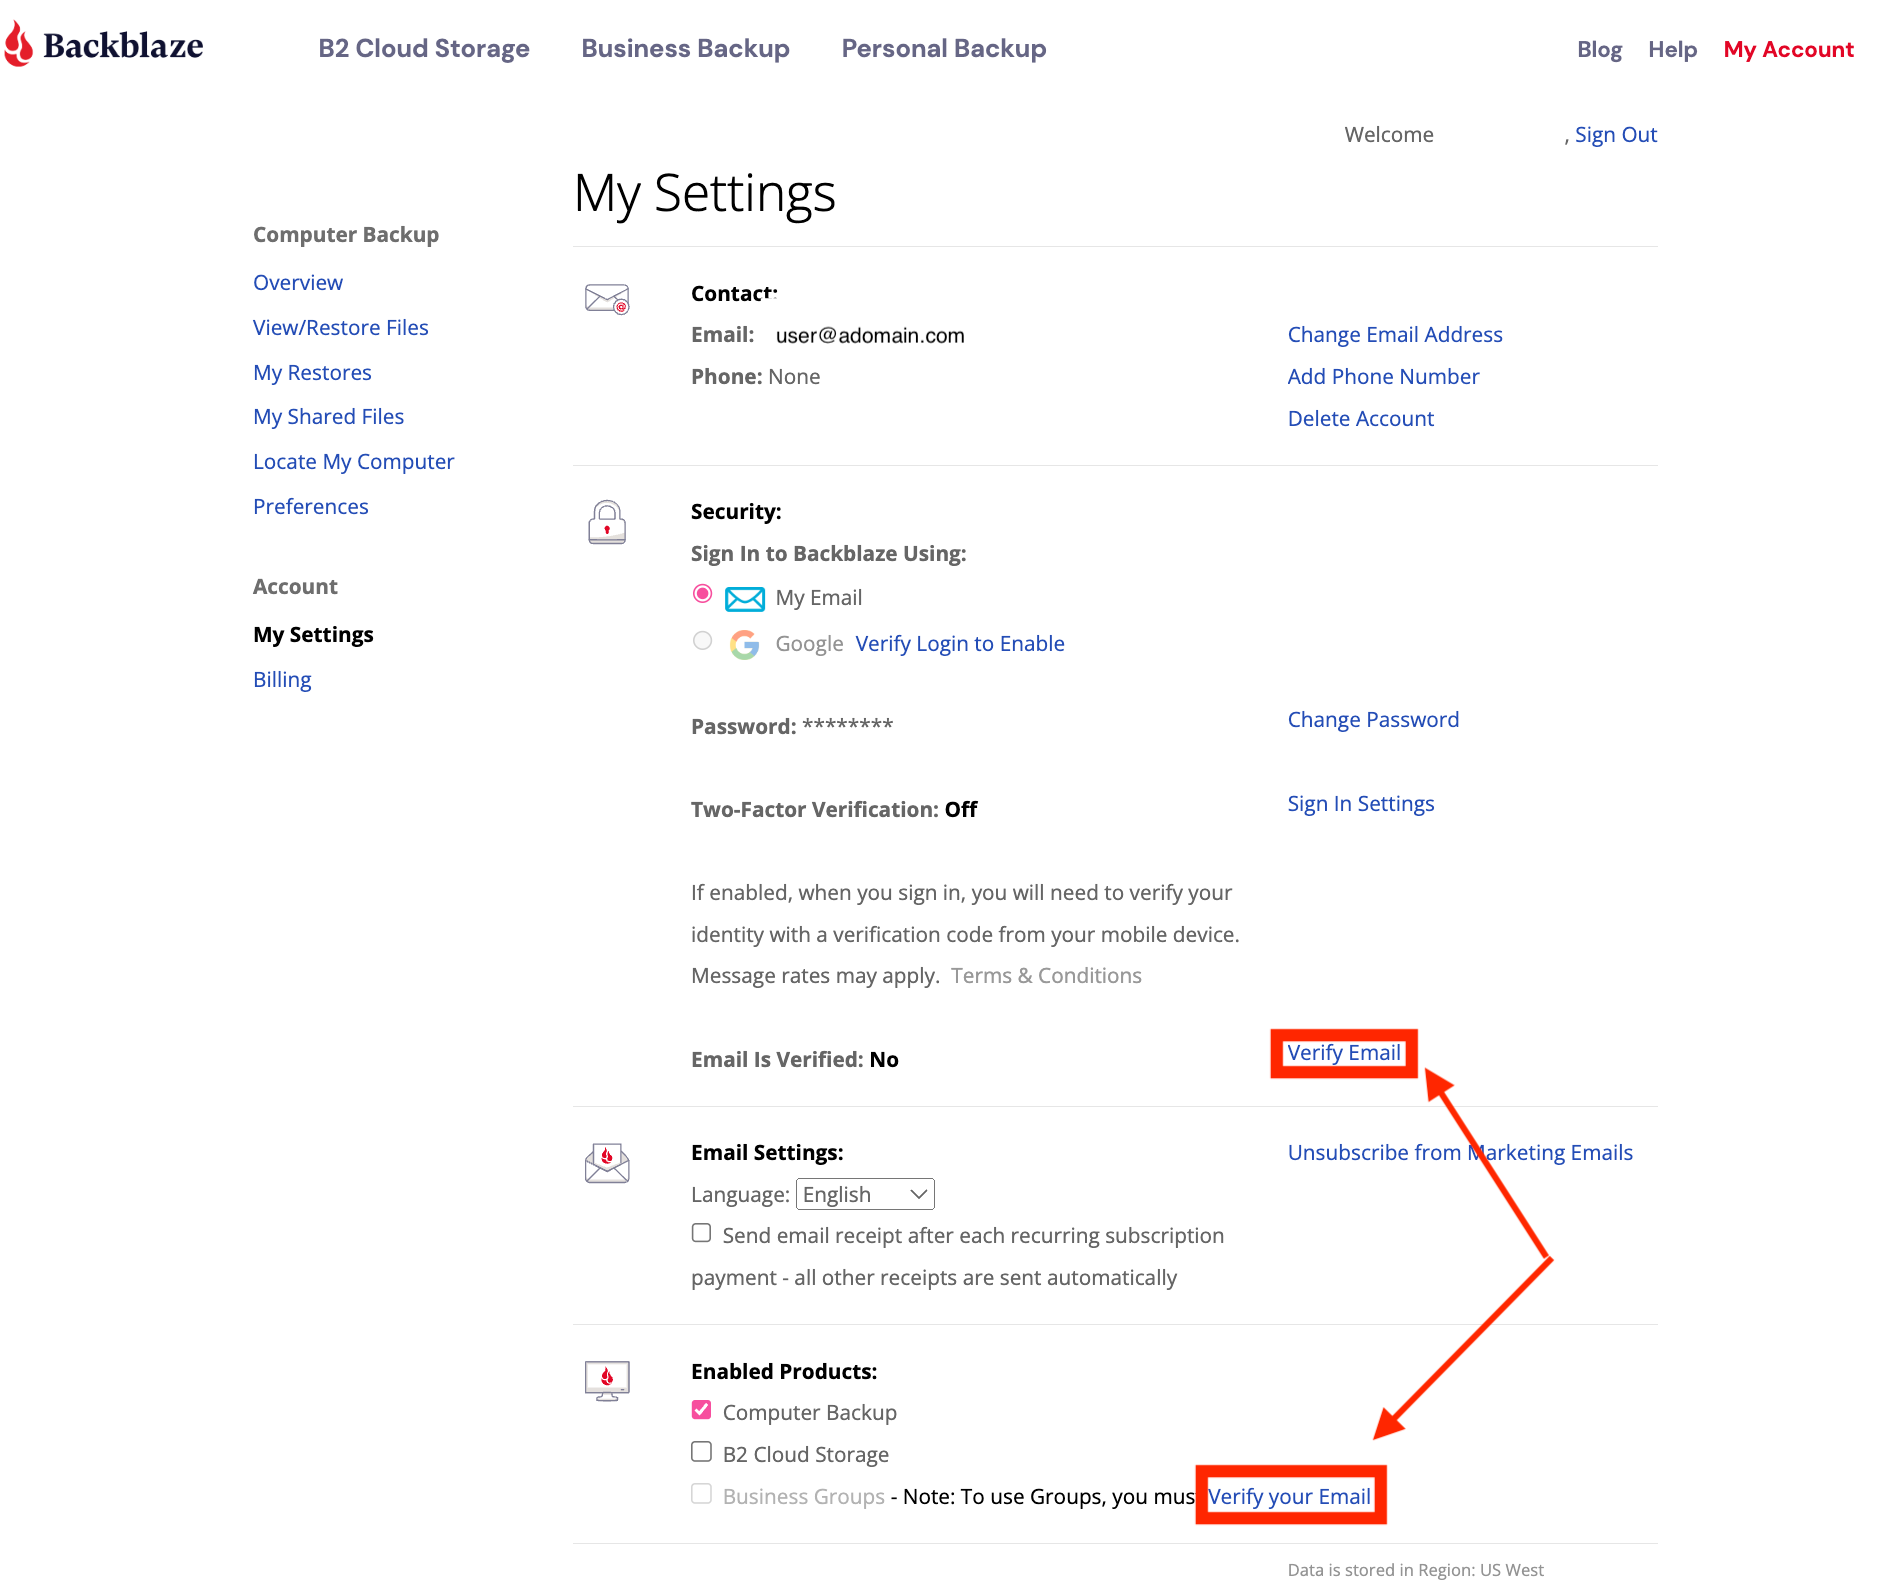The width and height of the screenshot is (1889, 1591).
Task: Click the Sign Out link
Action: coord(1616,134)
